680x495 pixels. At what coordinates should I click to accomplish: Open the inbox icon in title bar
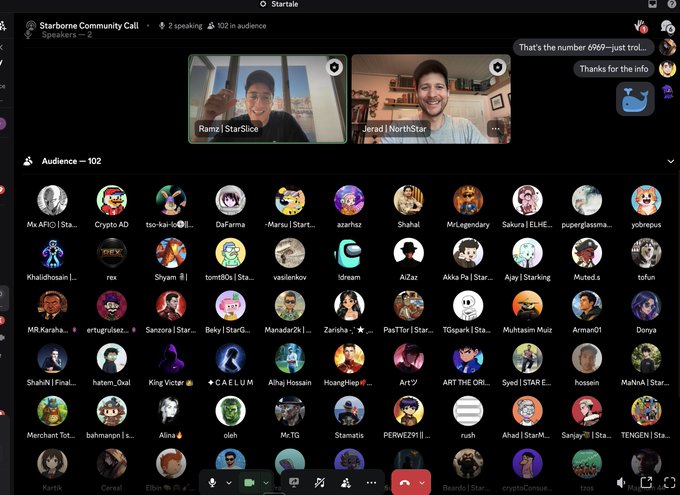coord(652,4)
